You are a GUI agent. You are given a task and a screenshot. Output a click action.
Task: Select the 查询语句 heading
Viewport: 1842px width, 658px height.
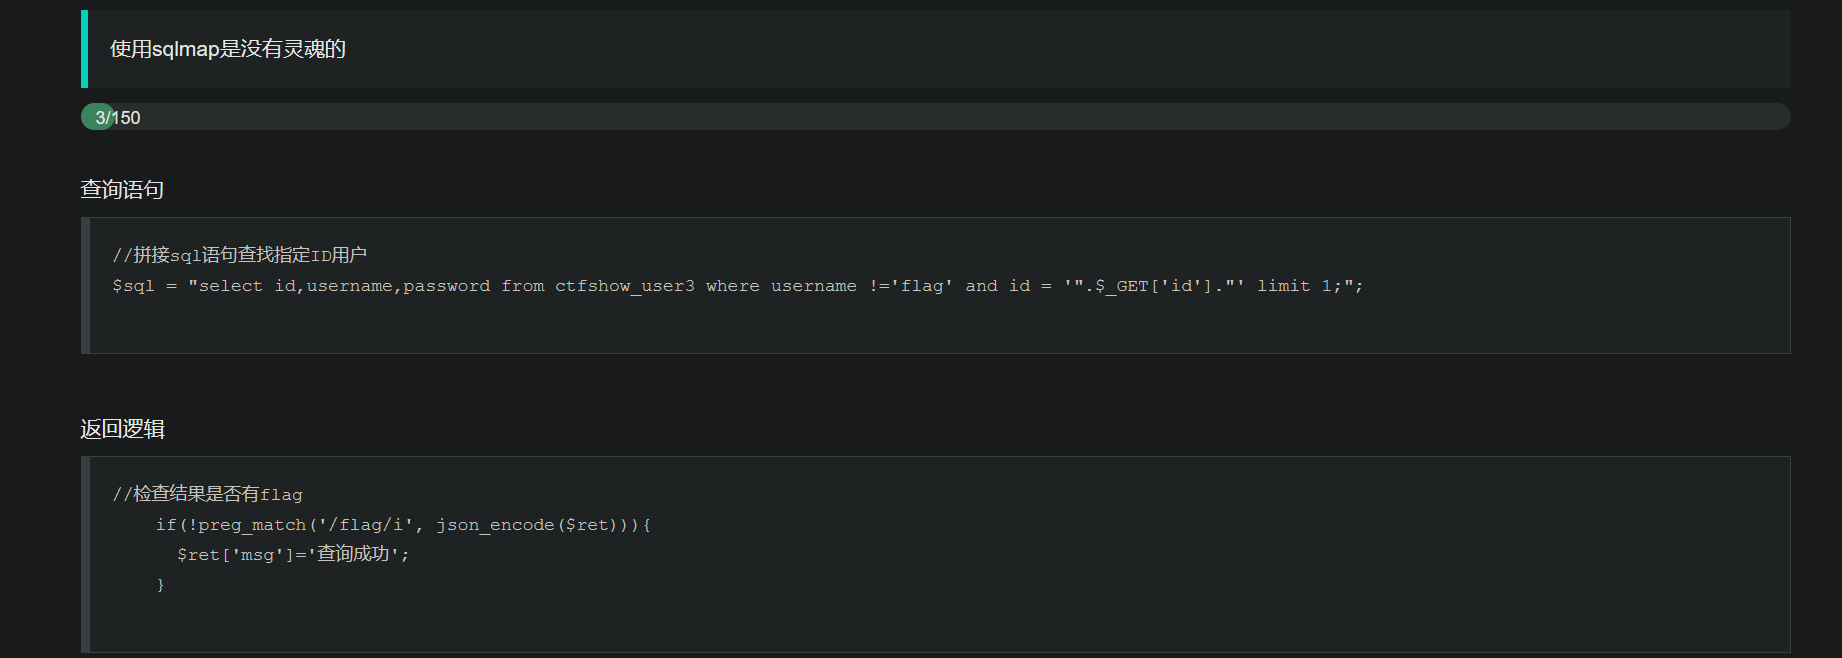[x=122, y=189]
